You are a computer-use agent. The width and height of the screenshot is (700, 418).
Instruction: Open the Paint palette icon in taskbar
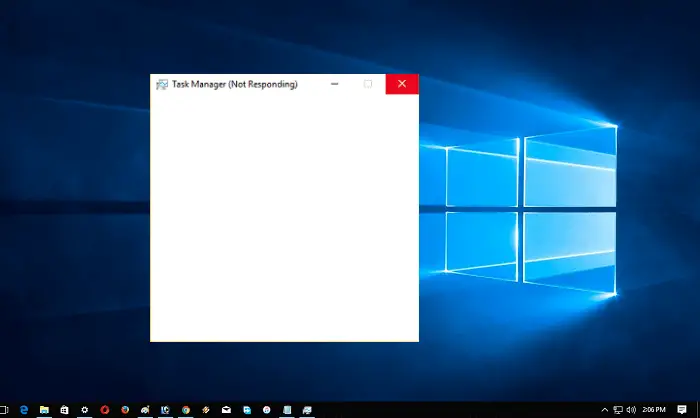[x=145, y=410]
